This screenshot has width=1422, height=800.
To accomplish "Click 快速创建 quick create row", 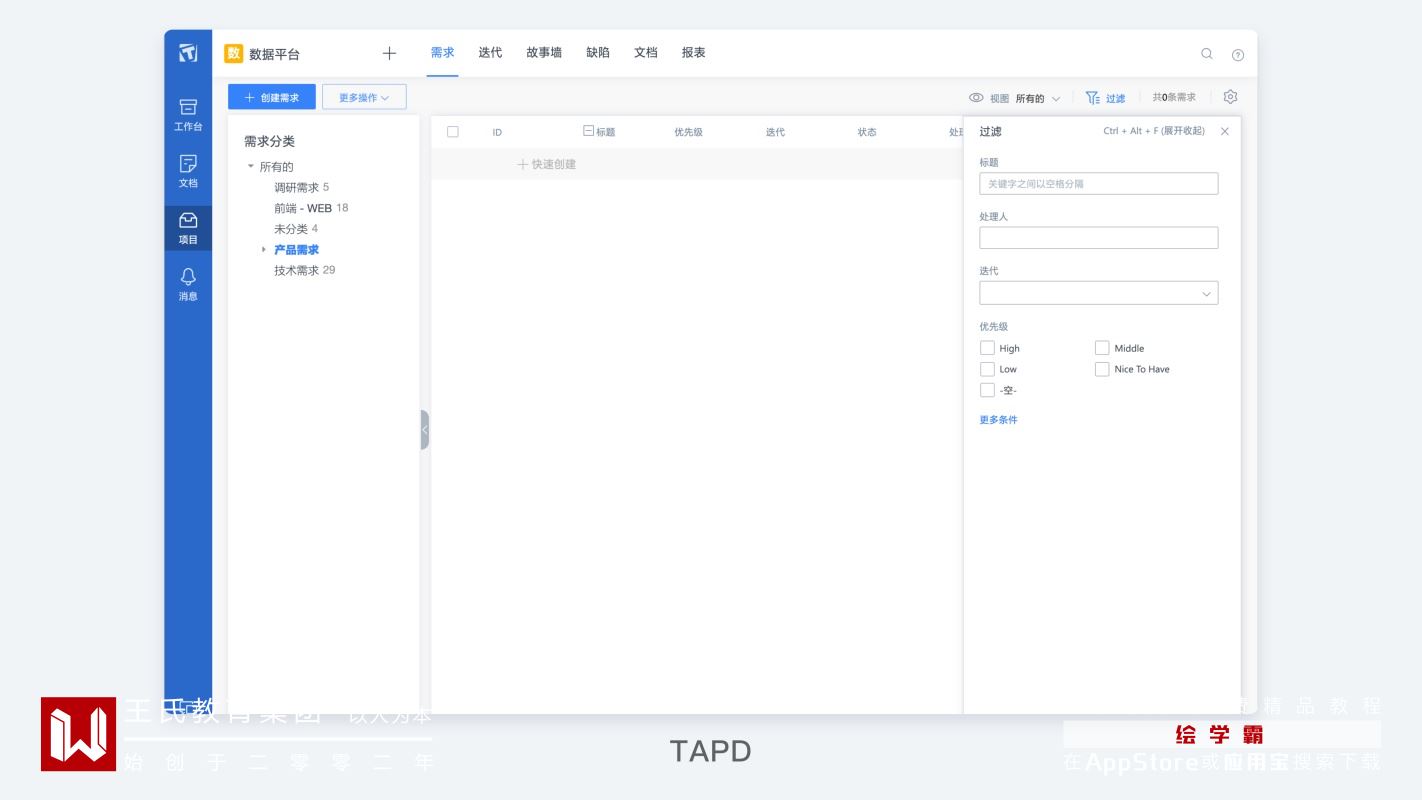I will pos(547,164).
